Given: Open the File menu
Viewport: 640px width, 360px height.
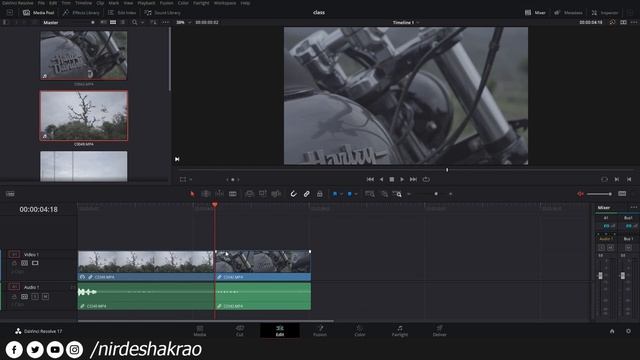Looking at the screenshot, I should (41, 3).
